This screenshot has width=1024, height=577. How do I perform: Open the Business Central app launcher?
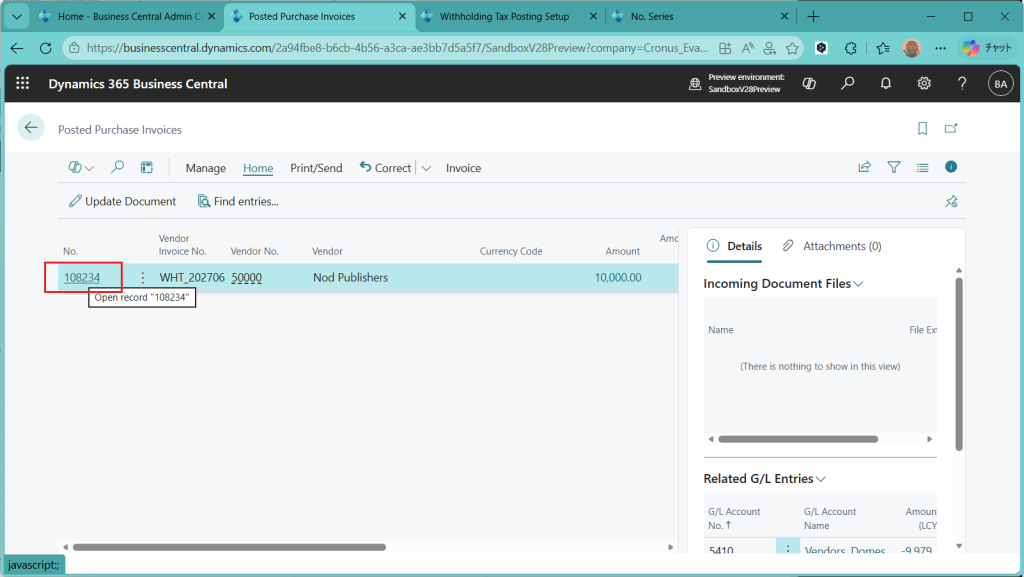coord(23,84)
